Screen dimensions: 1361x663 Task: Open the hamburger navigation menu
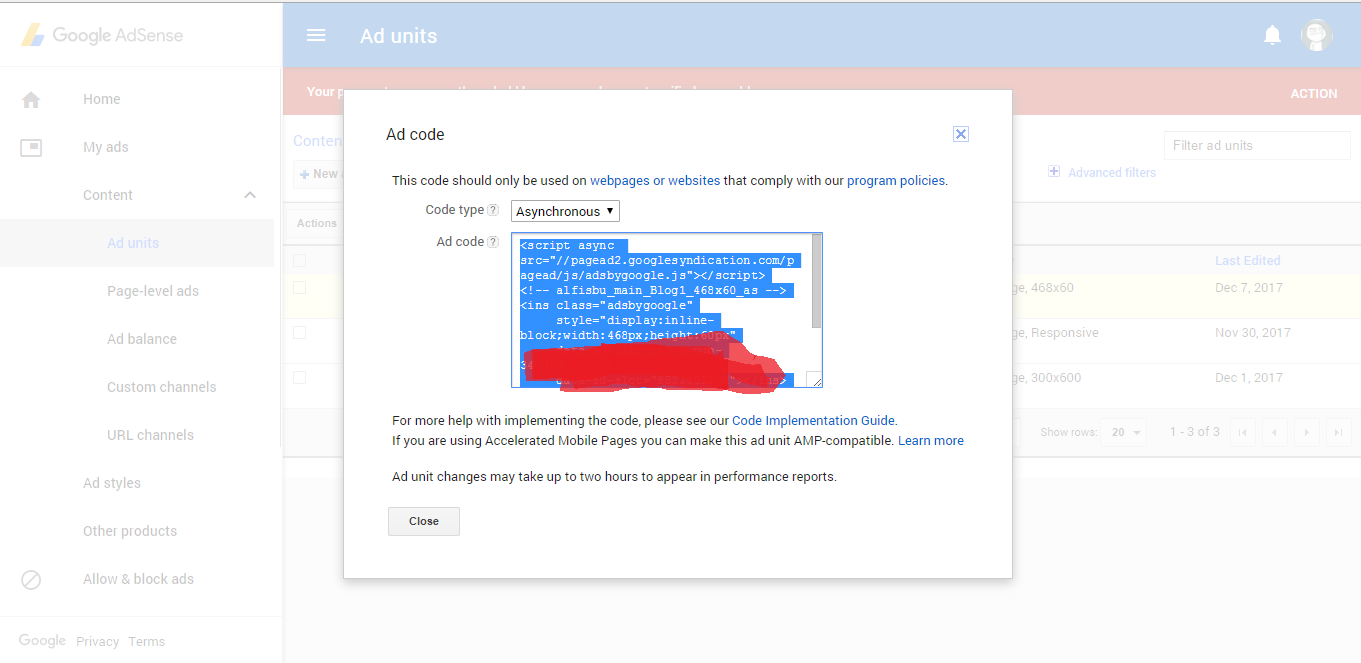coord(316,35)
